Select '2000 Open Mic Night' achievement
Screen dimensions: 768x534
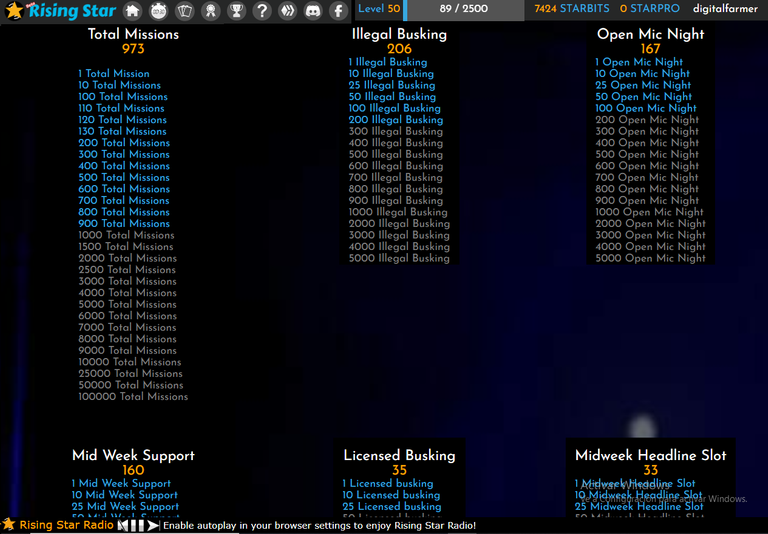[x=650, y=223]
